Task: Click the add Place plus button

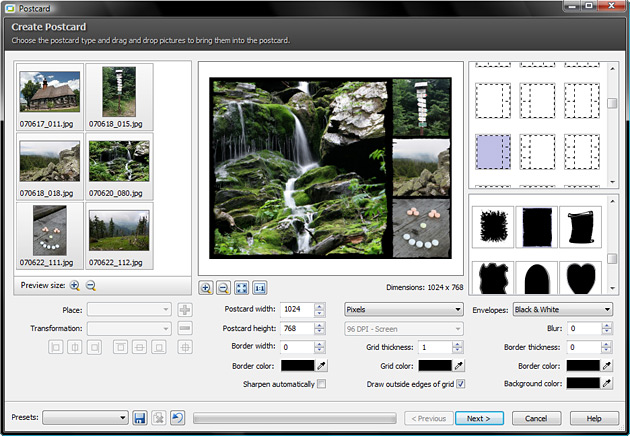Action: click(185, 310)
